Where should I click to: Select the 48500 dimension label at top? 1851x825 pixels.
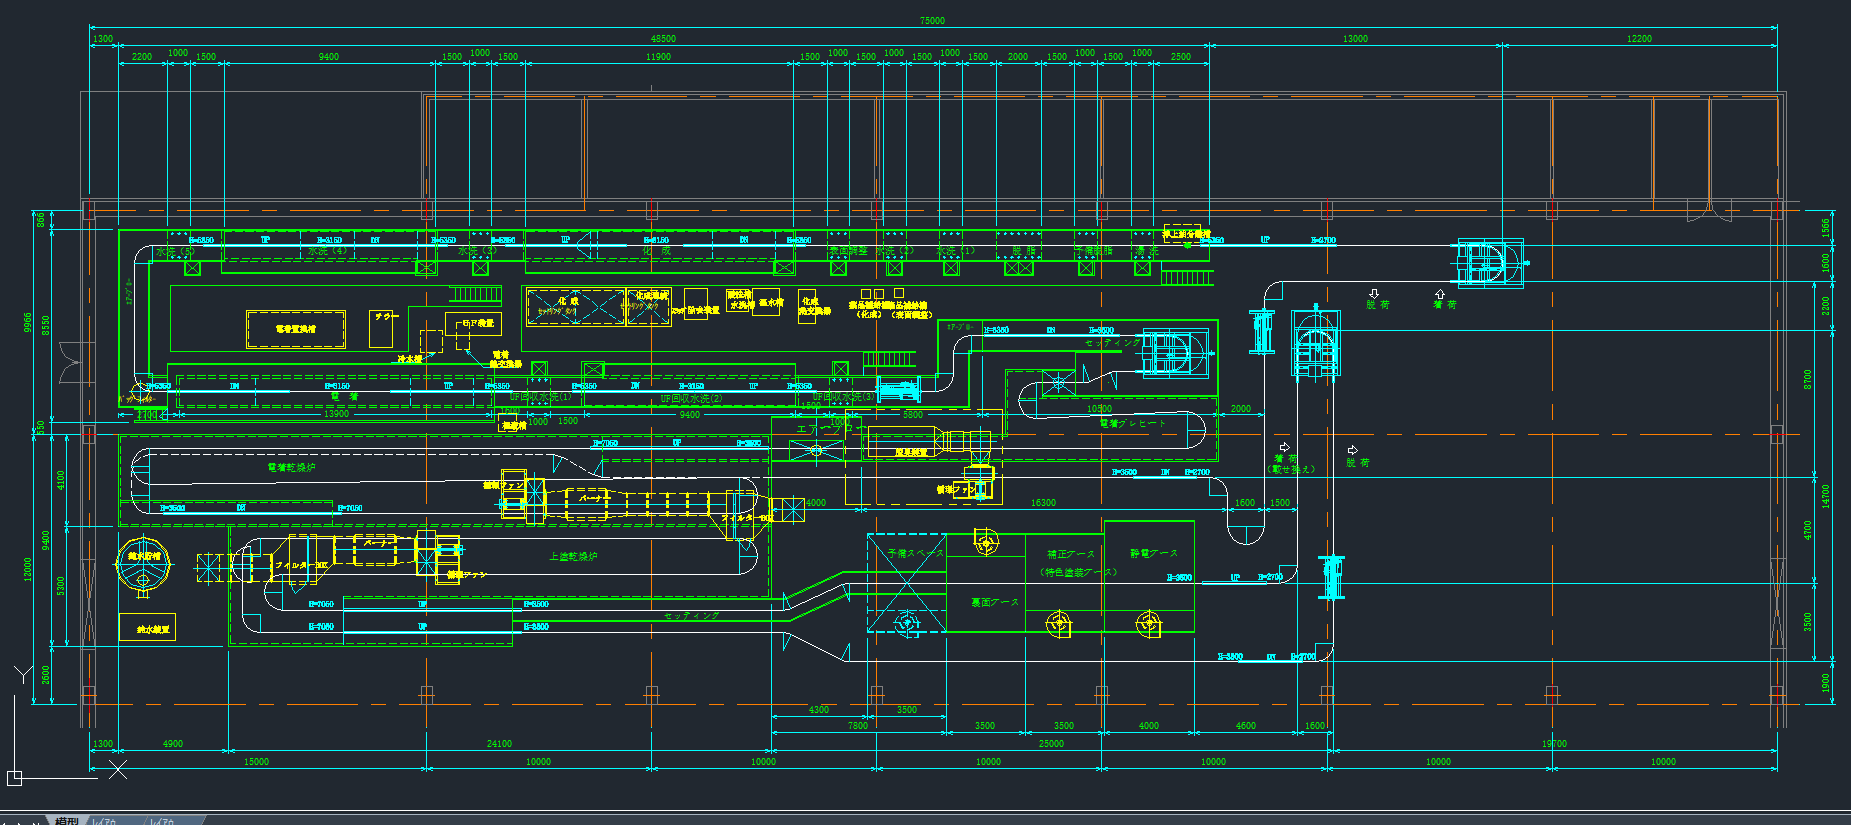tap(663, 39)
